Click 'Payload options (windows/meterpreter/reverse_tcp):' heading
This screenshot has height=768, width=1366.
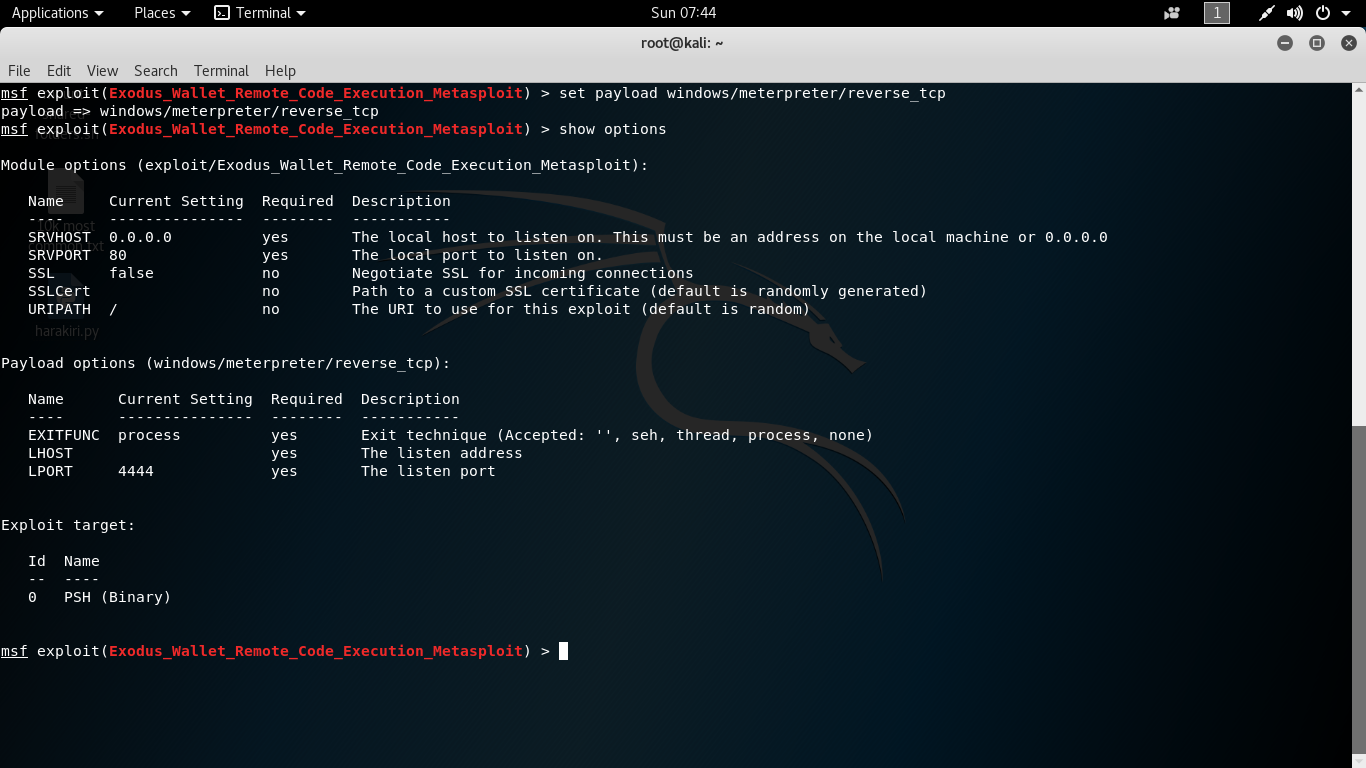pyautogui.click(x=226, y=363)
